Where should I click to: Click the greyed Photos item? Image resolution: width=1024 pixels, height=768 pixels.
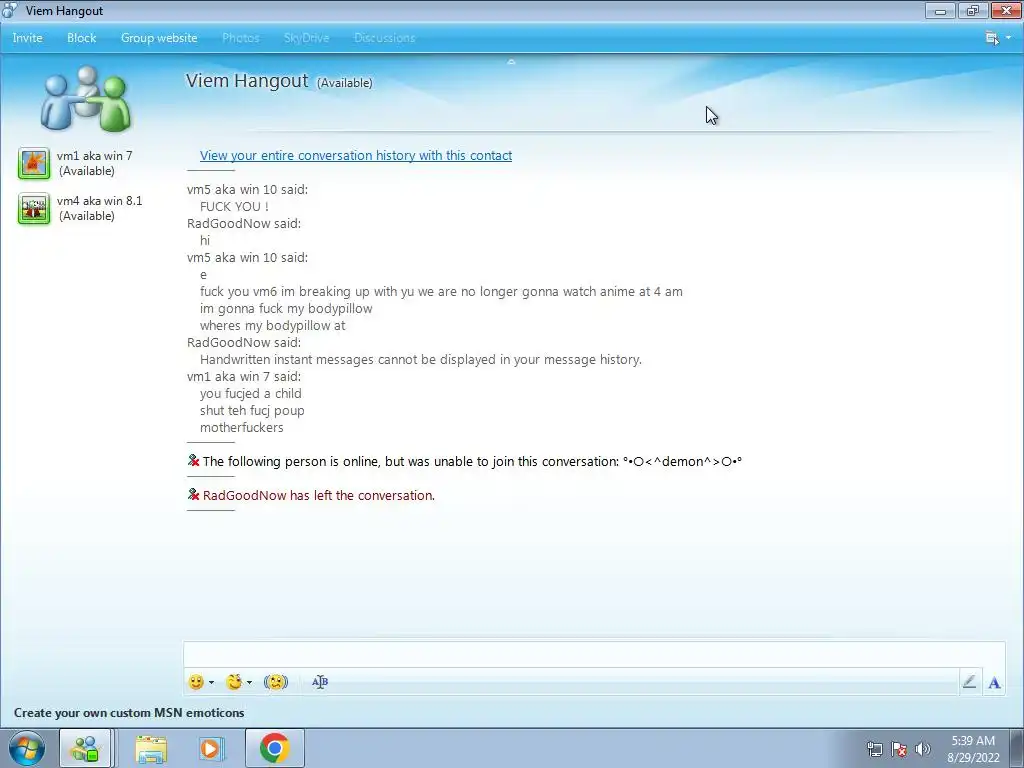pos(240,38)
